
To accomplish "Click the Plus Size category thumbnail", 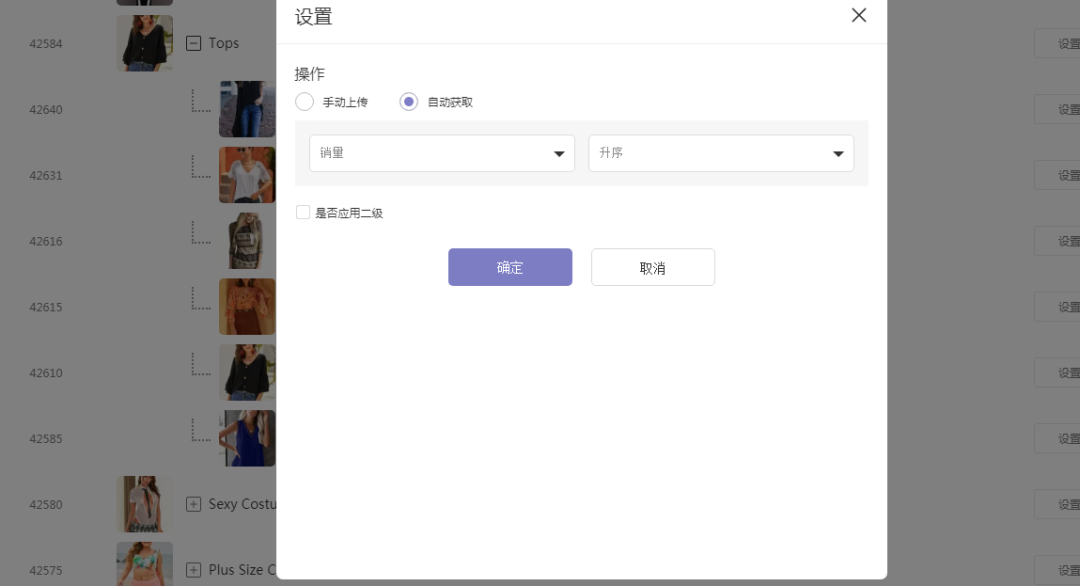I will [x=144, y=565].
